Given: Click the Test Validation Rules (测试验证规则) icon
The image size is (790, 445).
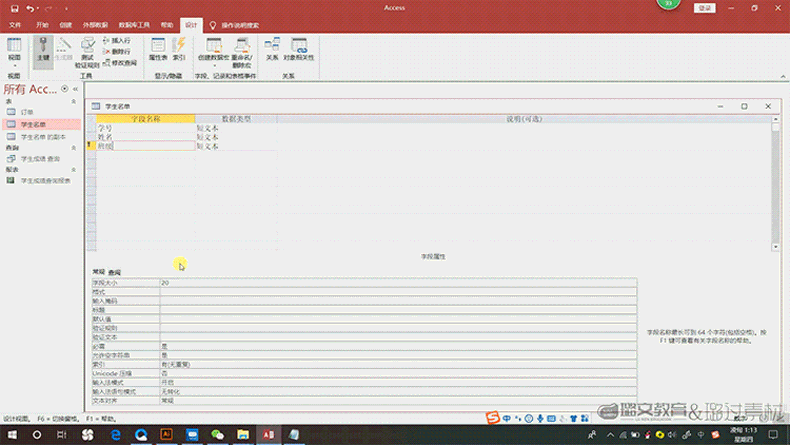Looking at the screenshot, I should (x=87, y=52).
